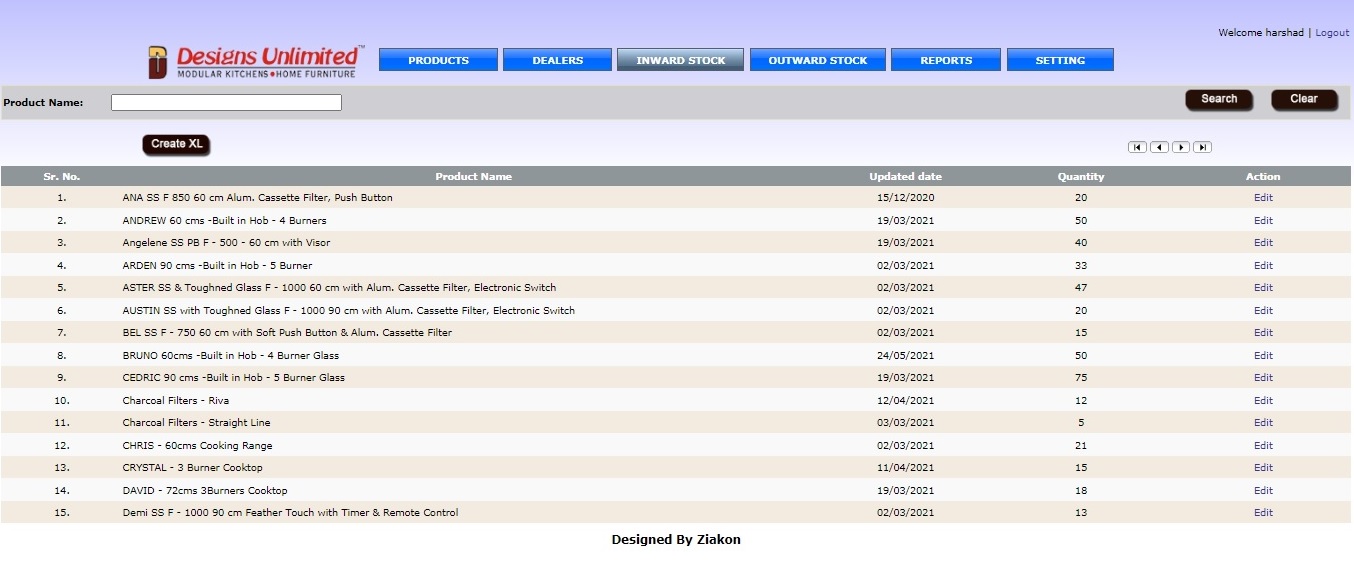Click the Sr. No. column header
The height and width of the screenshot is (561, 1354).
[x=62, y=177]
